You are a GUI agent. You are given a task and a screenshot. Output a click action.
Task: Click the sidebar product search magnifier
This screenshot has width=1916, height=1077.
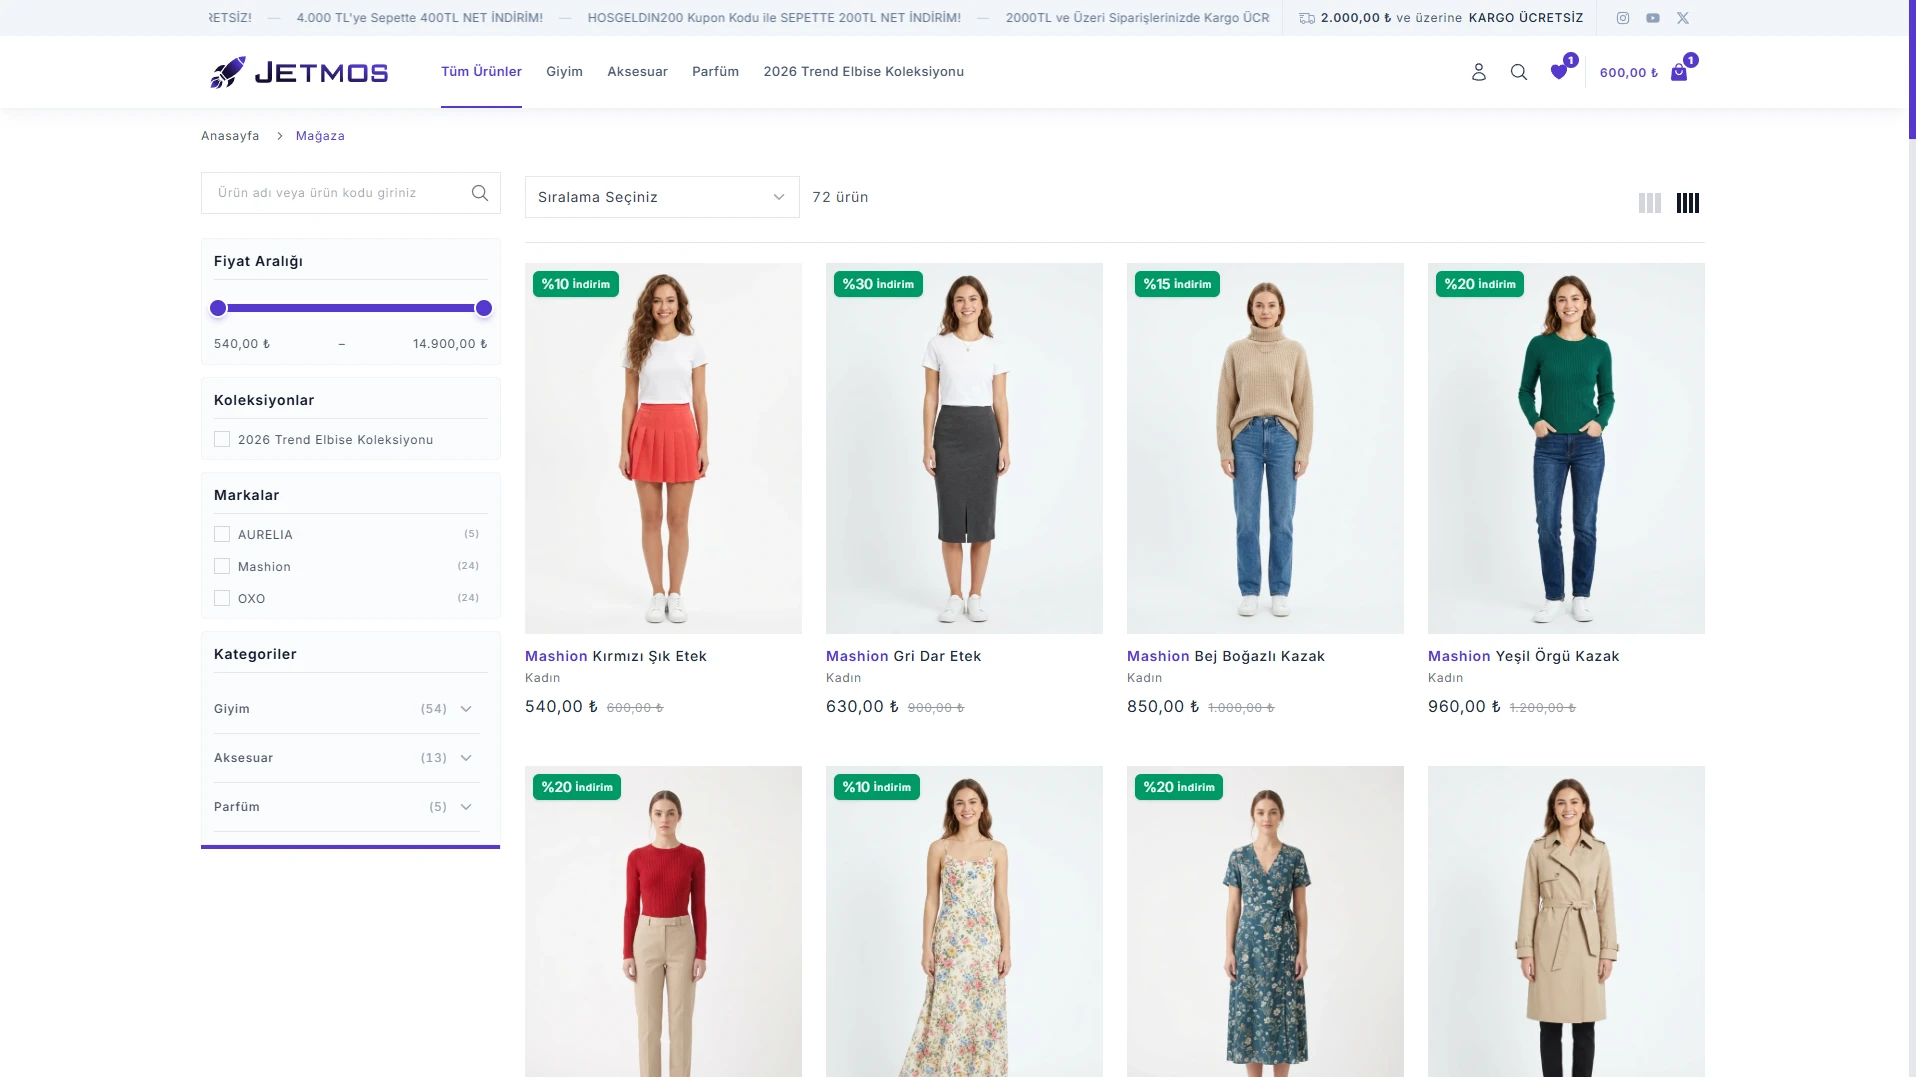pyautogui.click(x=480, y=193)
